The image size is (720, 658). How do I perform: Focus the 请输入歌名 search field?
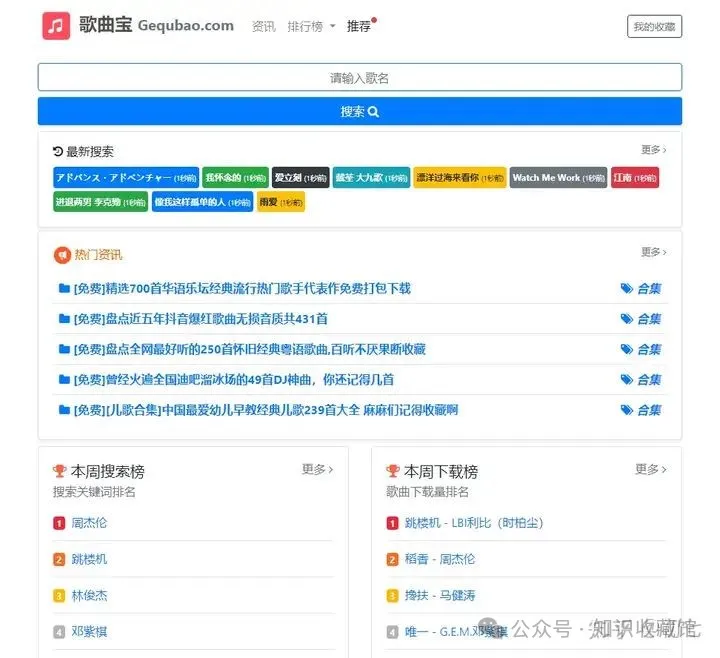pos(360,78)
